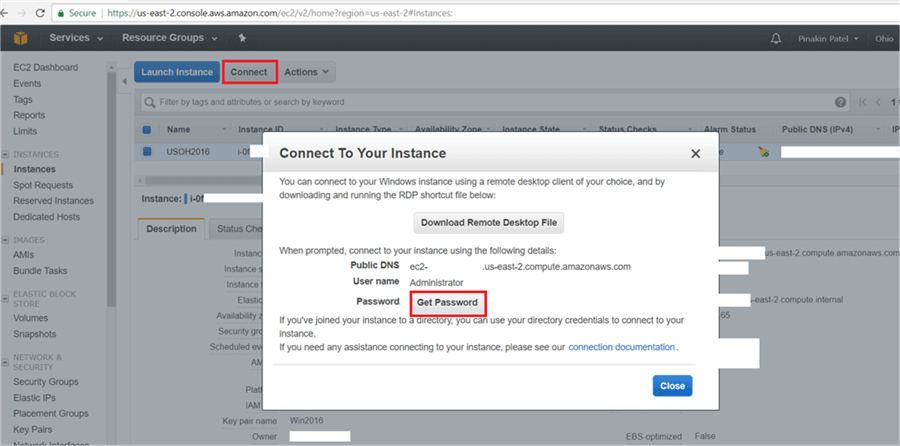Open Snapshots in sidebar
900x446 pixels.
coord(34,334)
